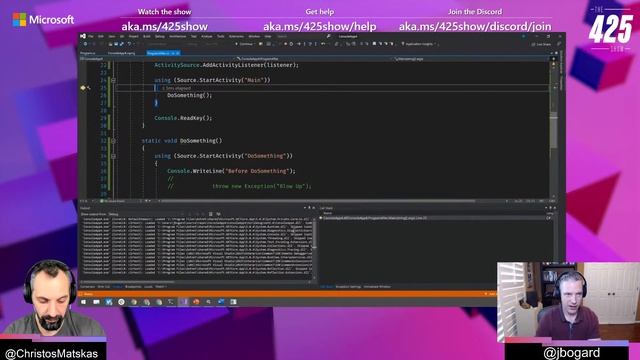The height and width of the screenshot is (360, 640).
Task: Open the Analyze menu
Action: click(207, 36)
